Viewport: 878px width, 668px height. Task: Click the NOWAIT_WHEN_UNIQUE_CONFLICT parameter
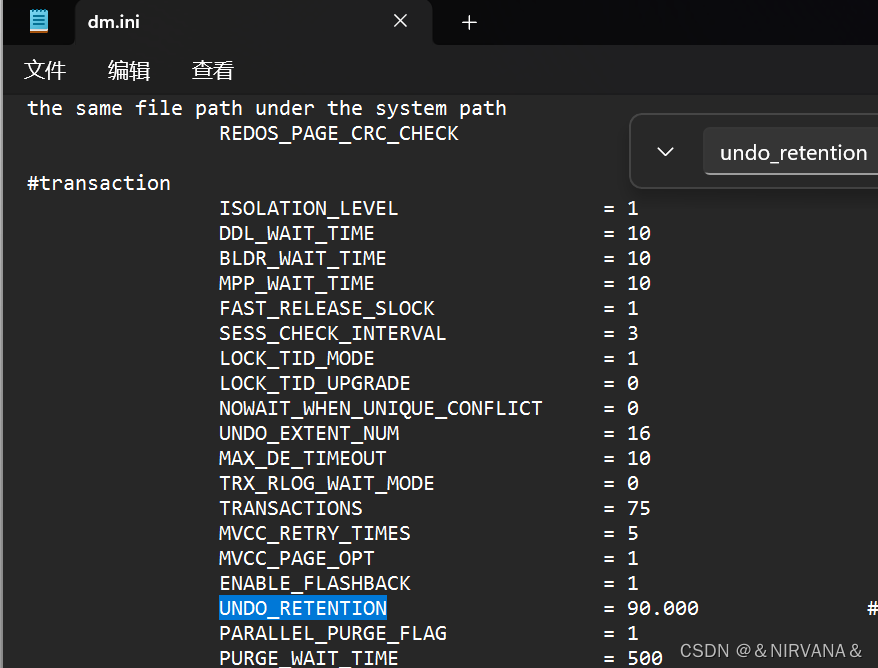pos(381,409)
